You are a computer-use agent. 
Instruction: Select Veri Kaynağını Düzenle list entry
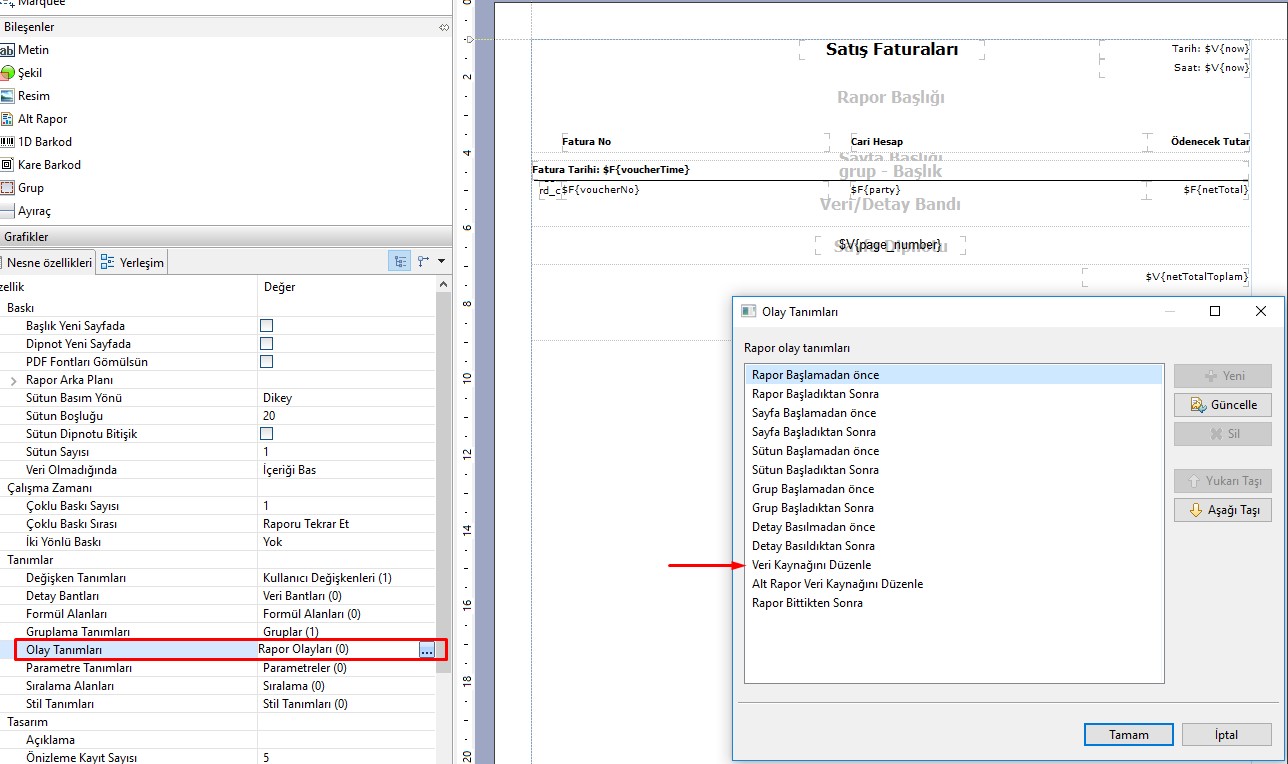(811, 565)
